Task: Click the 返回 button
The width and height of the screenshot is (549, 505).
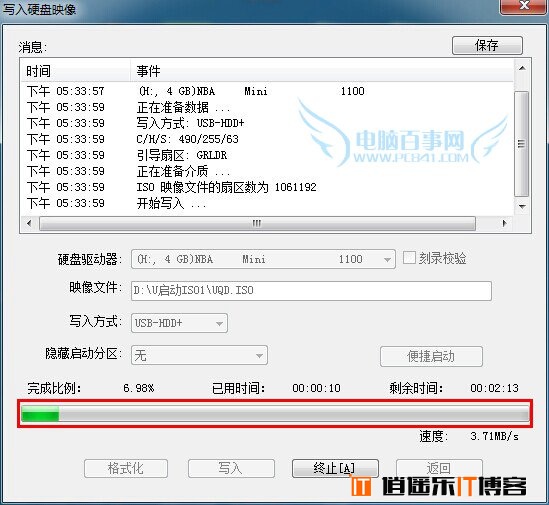Action: point(439,468)
